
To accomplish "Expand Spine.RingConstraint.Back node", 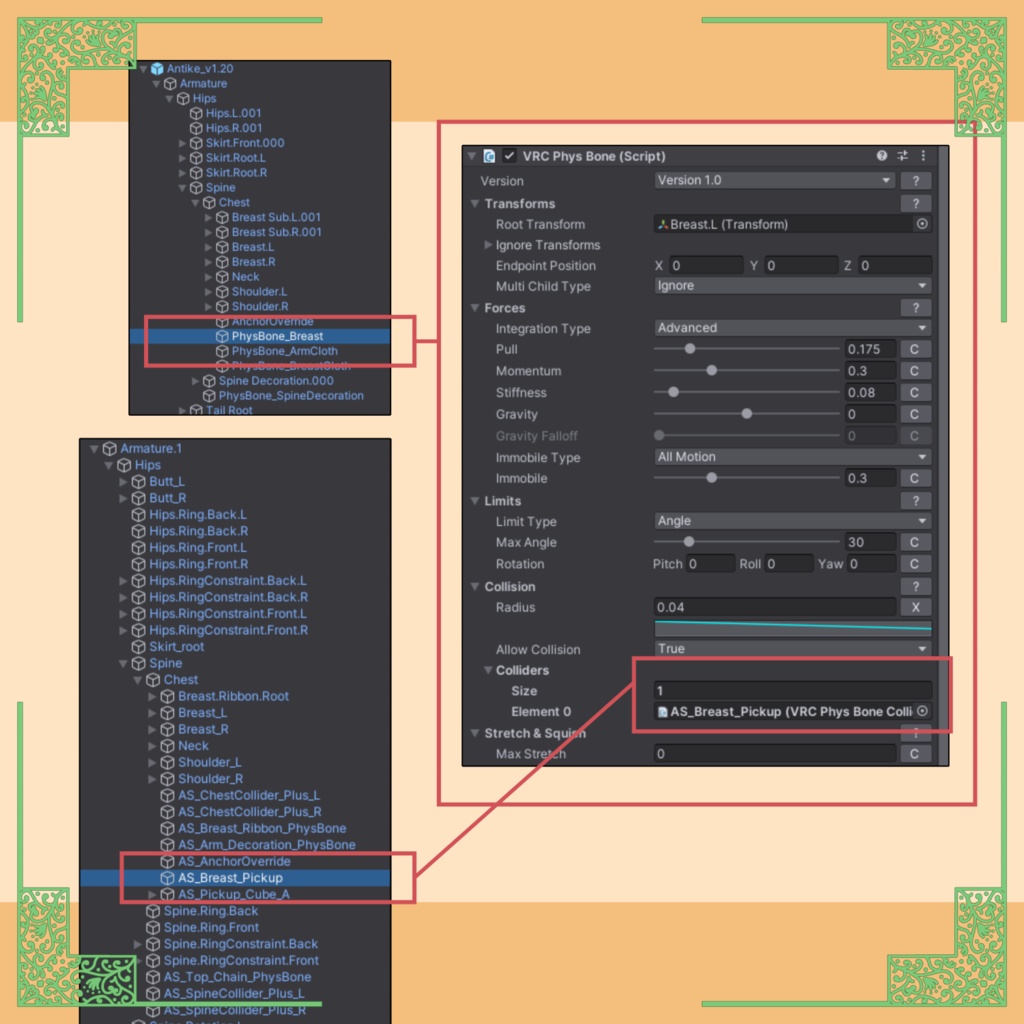I will [x=137, y=944].
